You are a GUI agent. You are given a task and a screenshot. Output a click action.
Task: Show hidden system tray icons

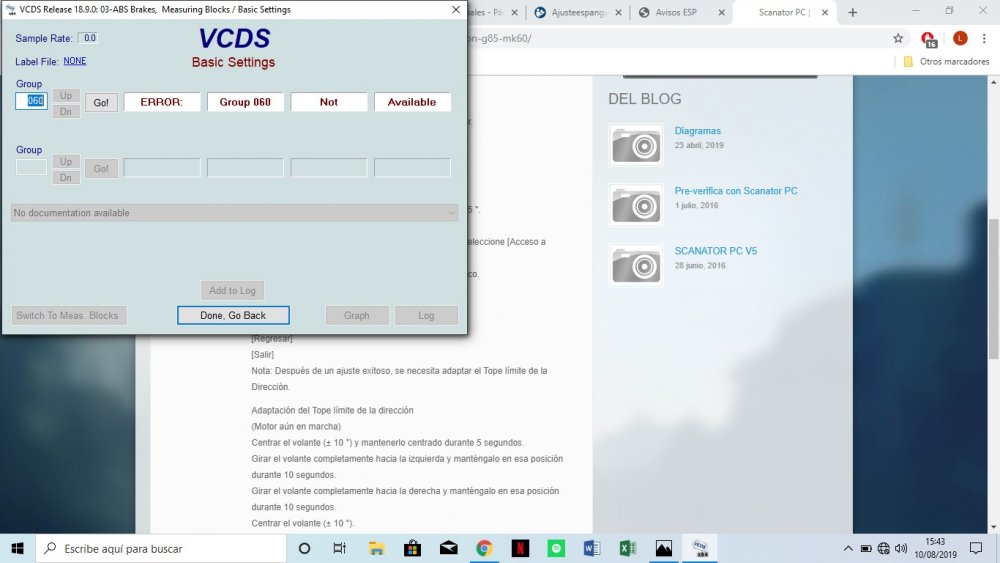(x=848, y=548)
